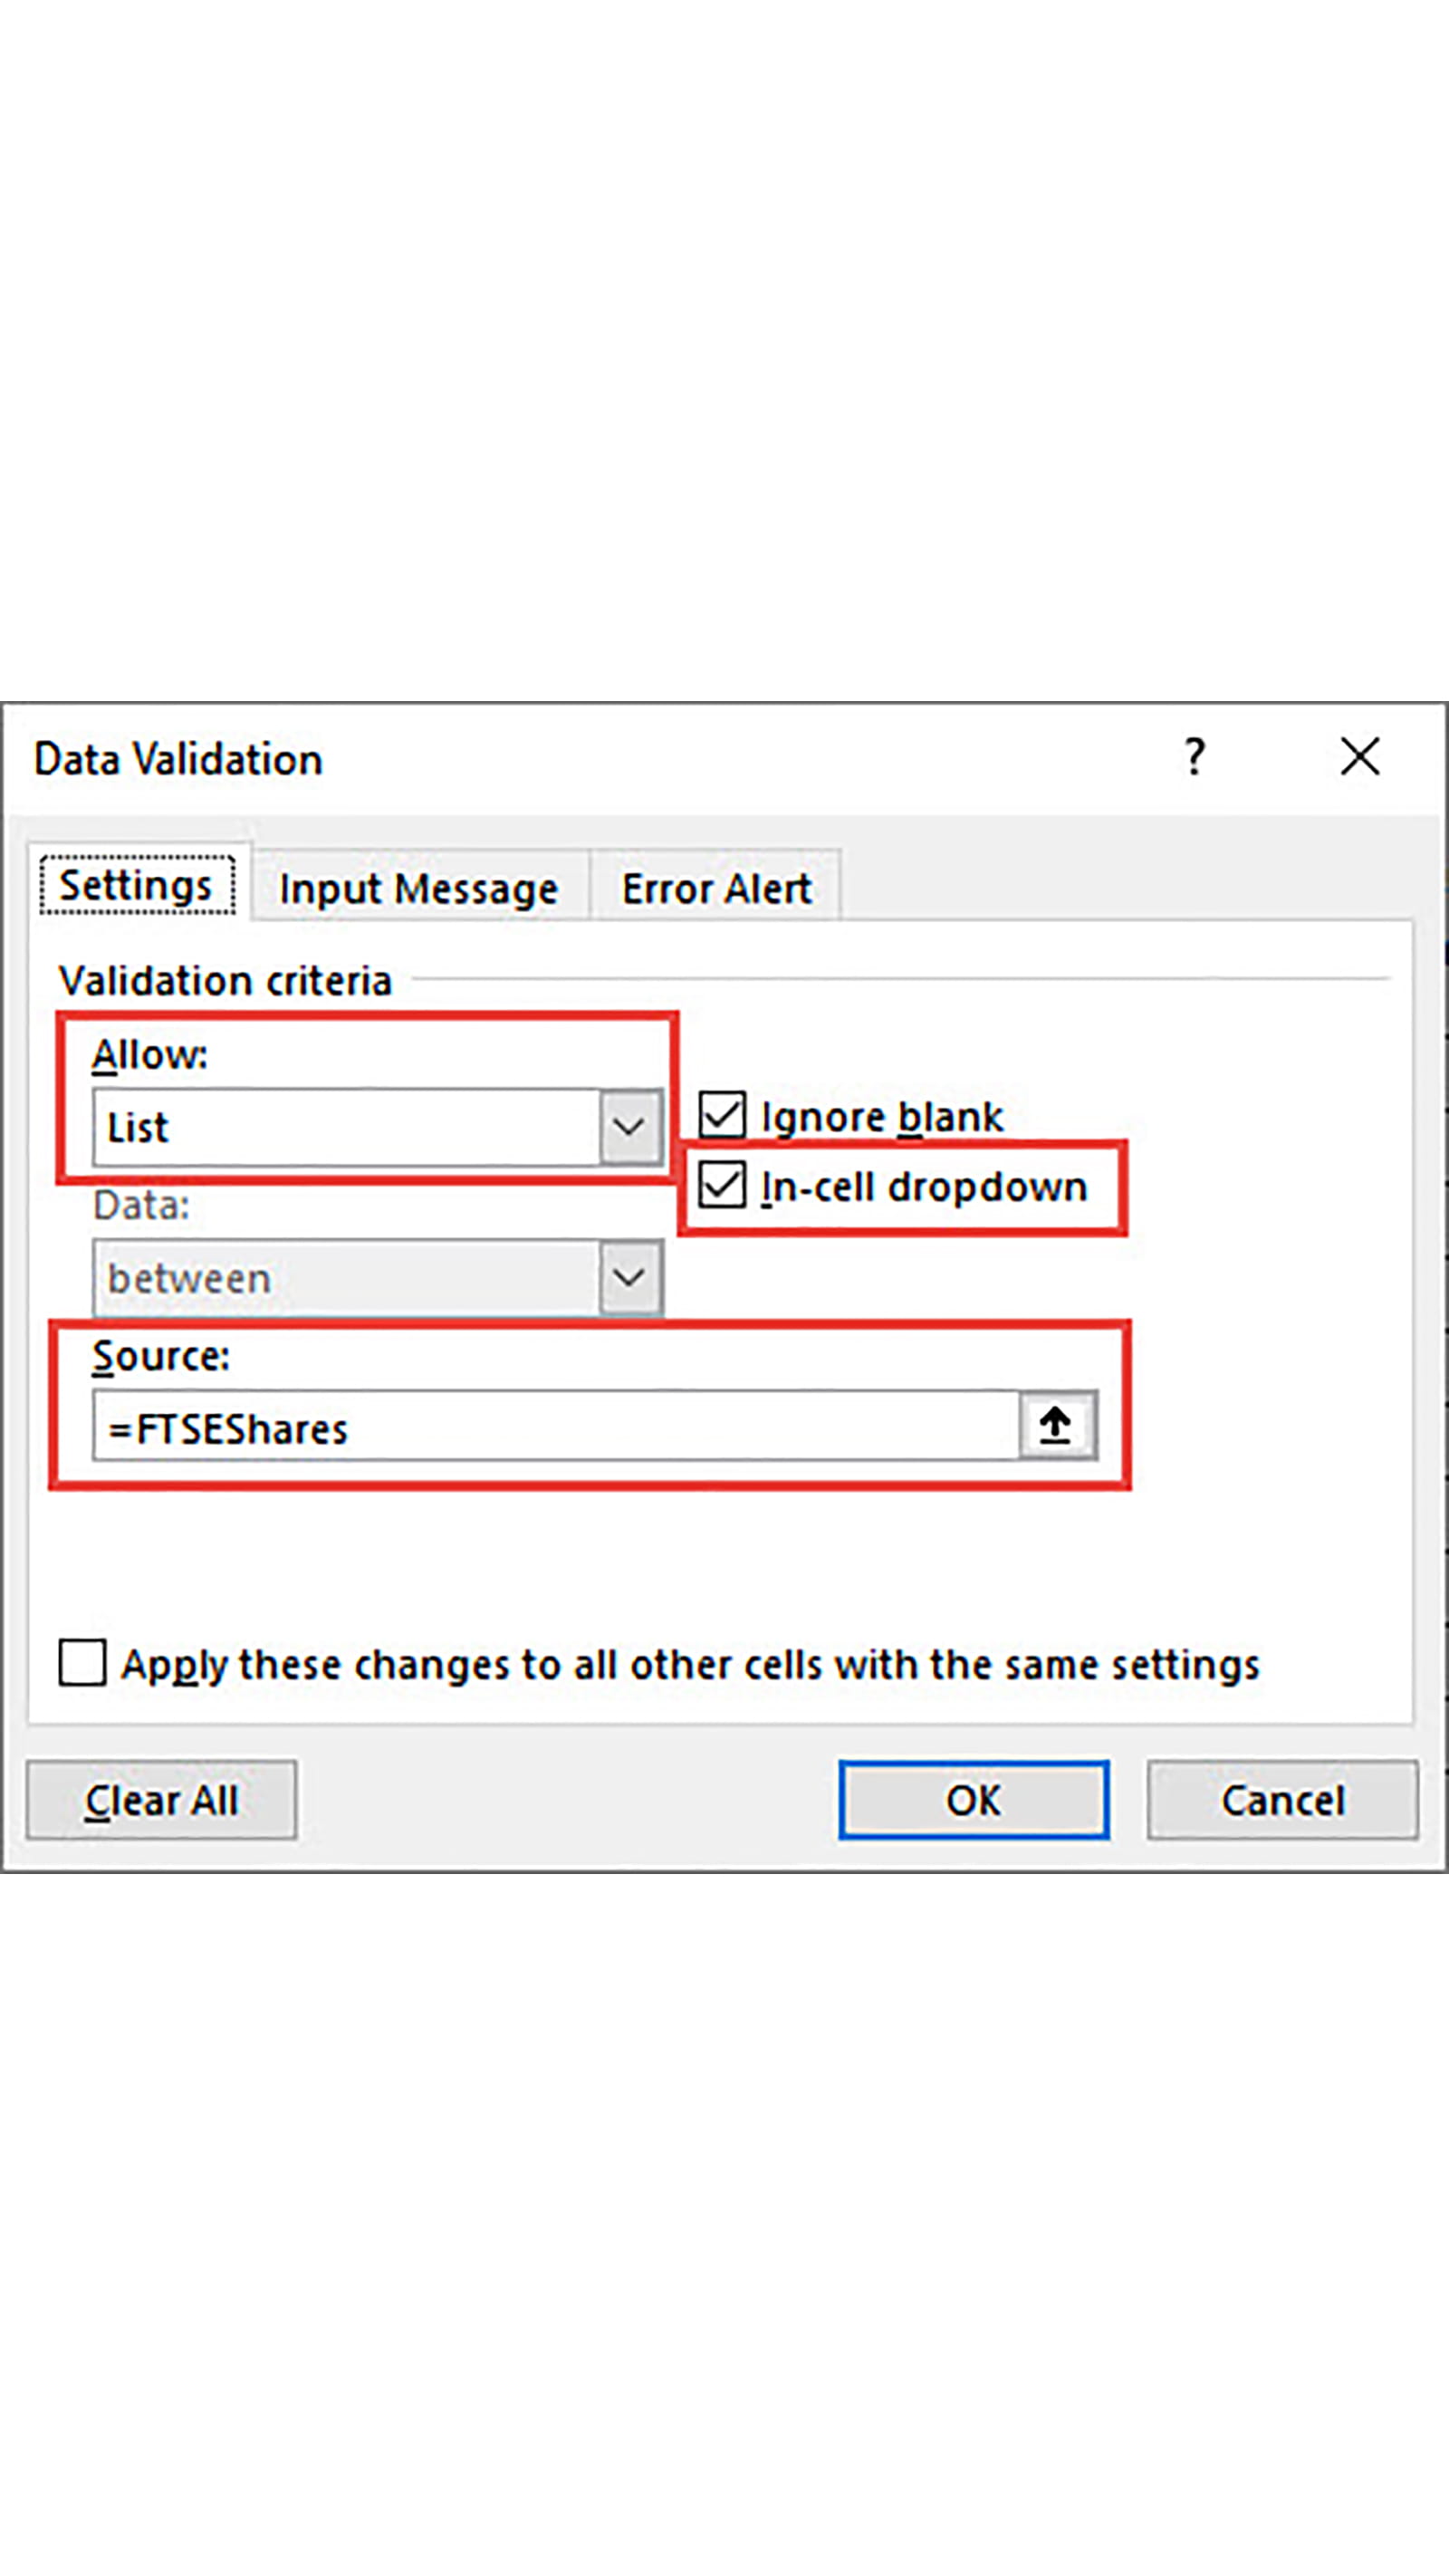This screenshot has width=1449, height=2576.
Task: Go to the Error Alert tab
Action: [716, 888]
